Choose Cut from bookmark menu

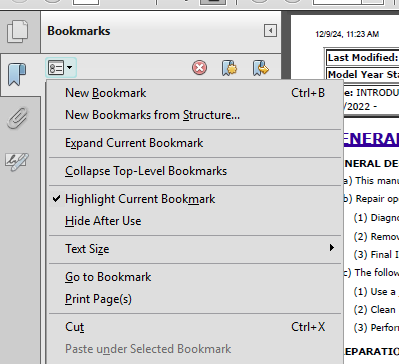[195, 327]
